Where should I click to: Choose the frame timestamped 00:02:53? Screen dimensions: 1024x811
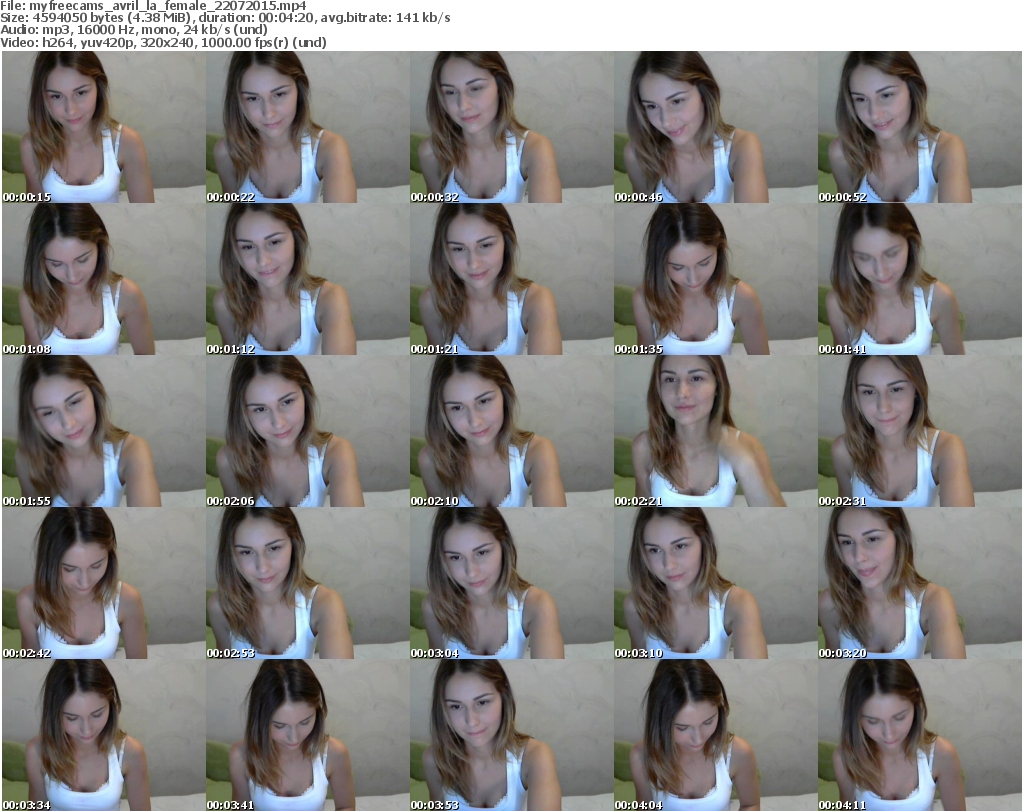pos(308,583)
